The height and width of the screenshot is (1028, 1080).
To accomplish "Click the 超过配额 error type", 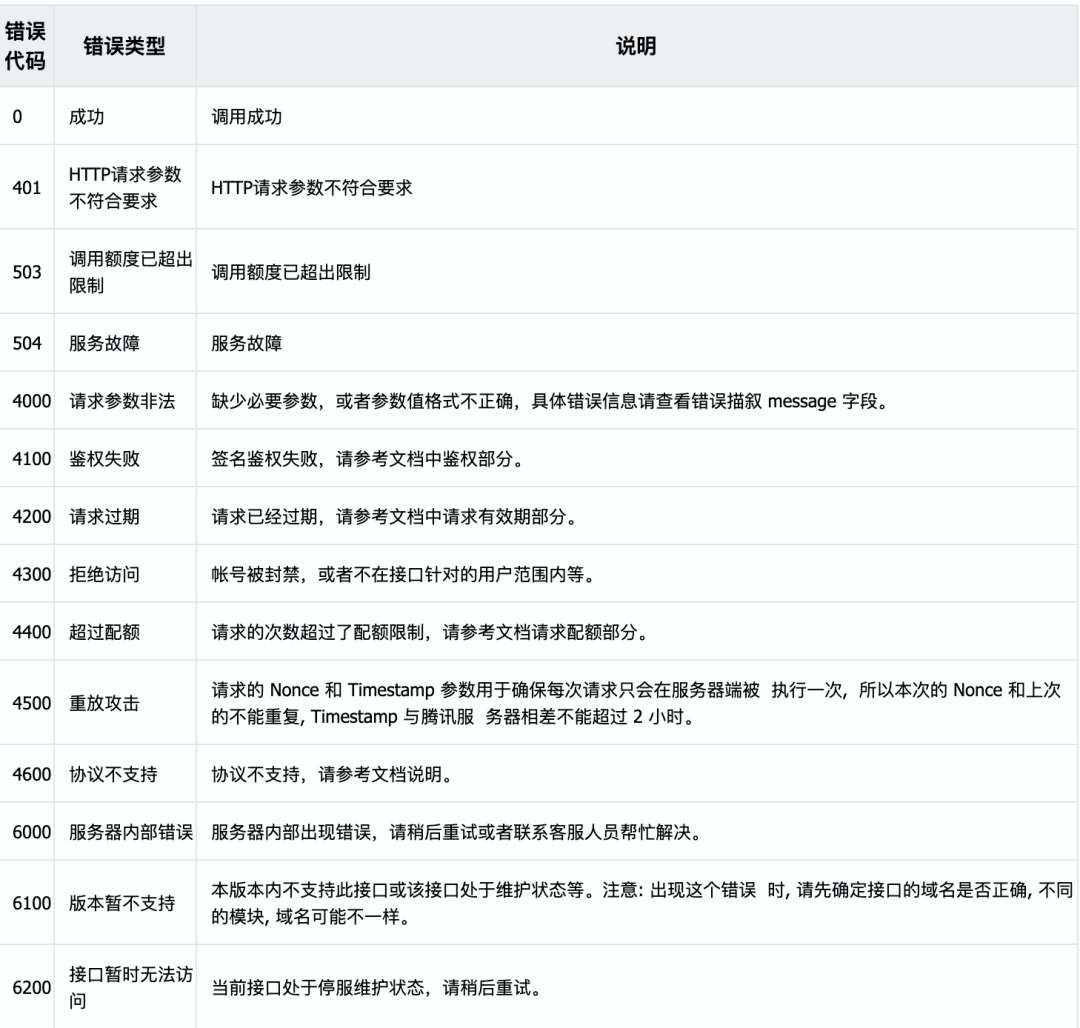I will pyautogui.click(x=105, y=632).
